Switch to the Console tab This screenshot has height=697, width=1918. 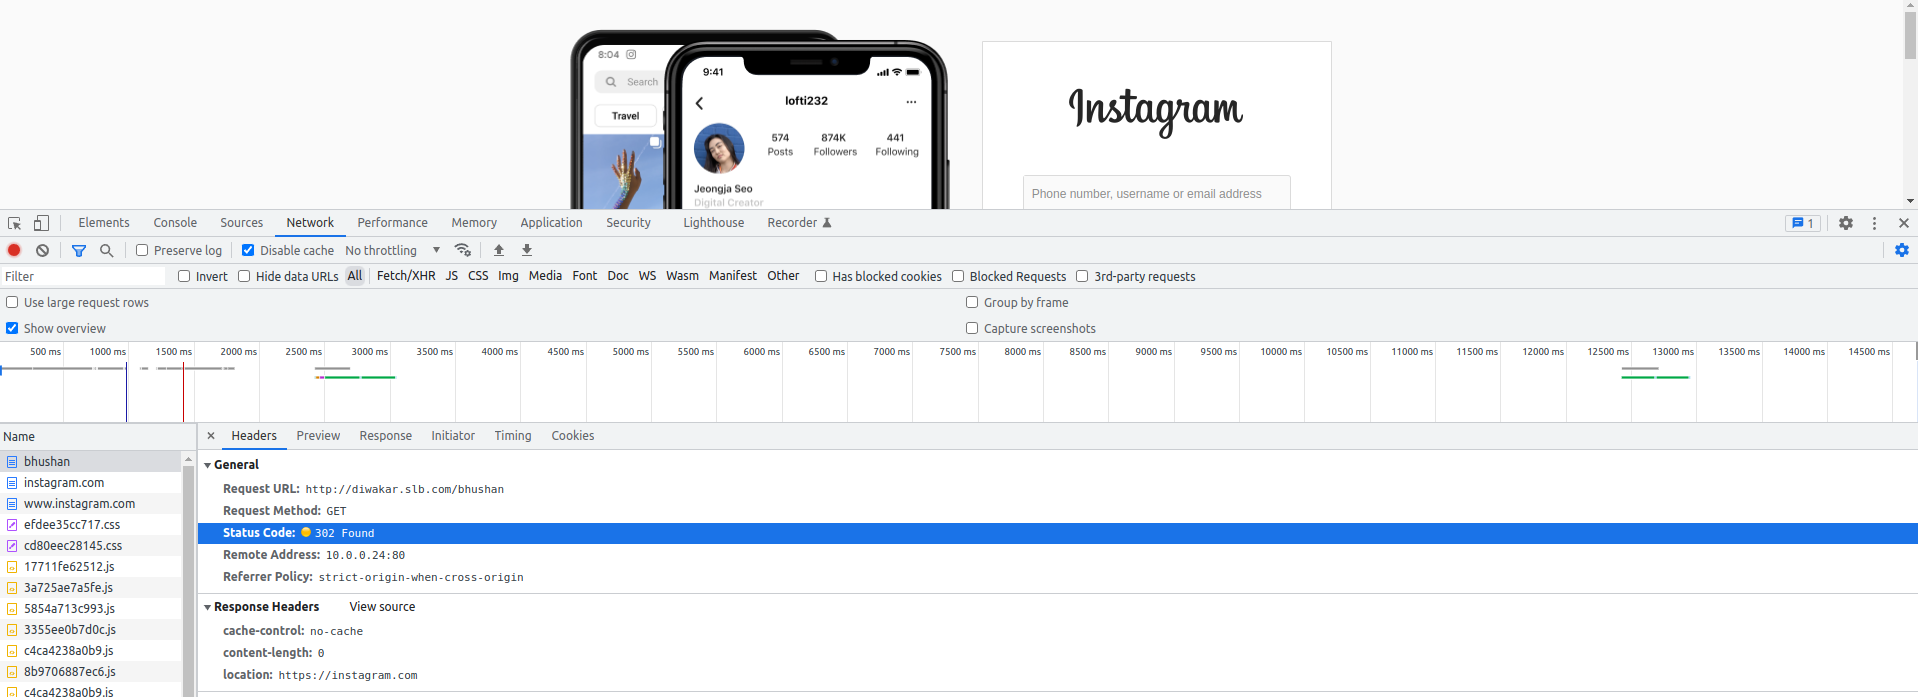(x=175, y=223)
